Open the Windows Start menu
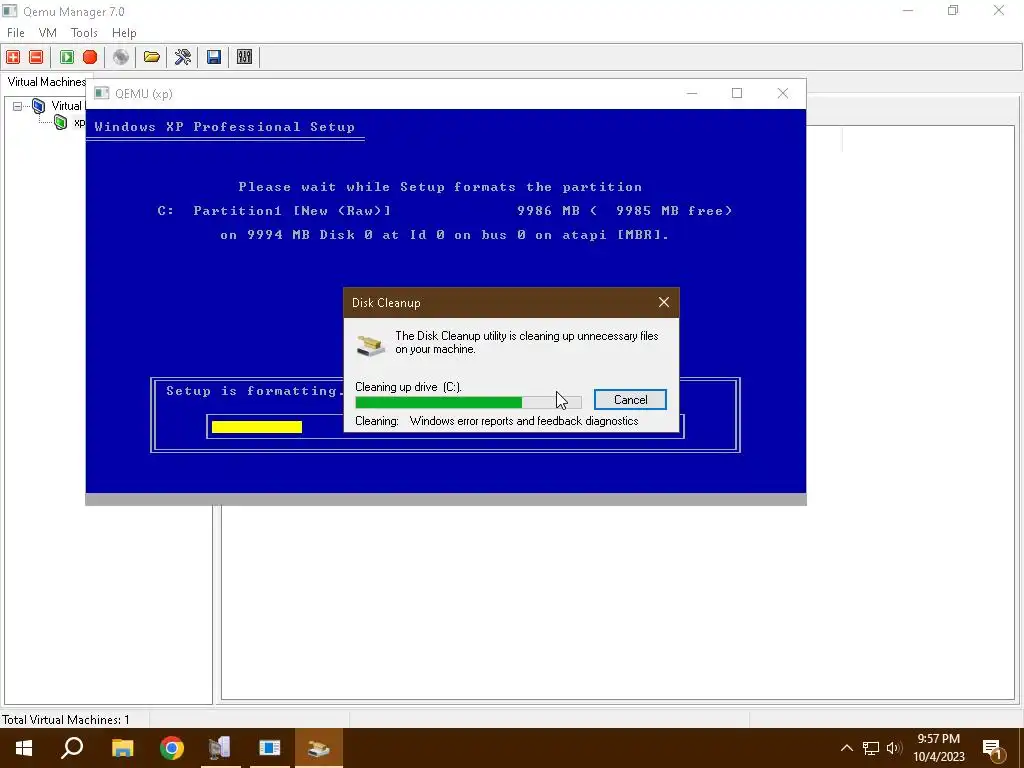The height and width of the screenshot is (768, 1024). coord(24,748)
